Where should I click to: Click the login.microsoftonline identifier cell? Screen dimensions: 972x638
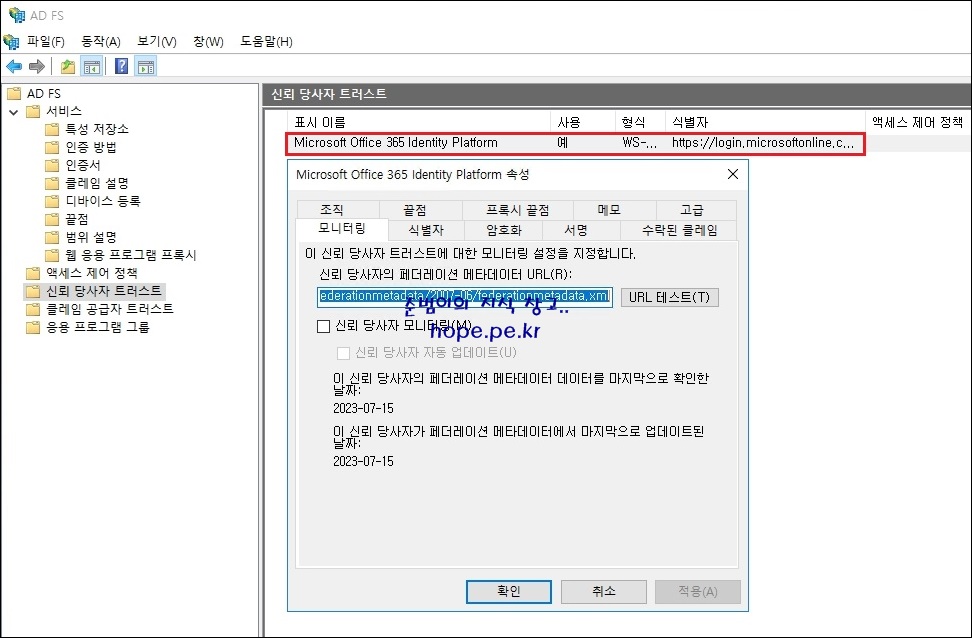[763, 143]
